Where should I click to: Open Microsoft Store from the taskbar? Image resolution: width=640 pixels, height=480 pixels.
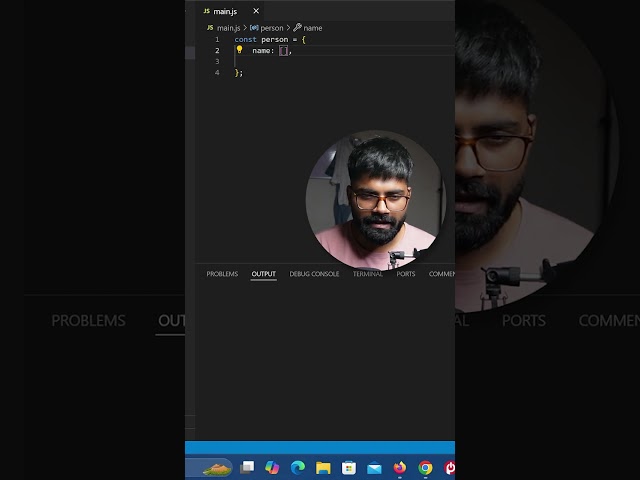coord(349,468)
